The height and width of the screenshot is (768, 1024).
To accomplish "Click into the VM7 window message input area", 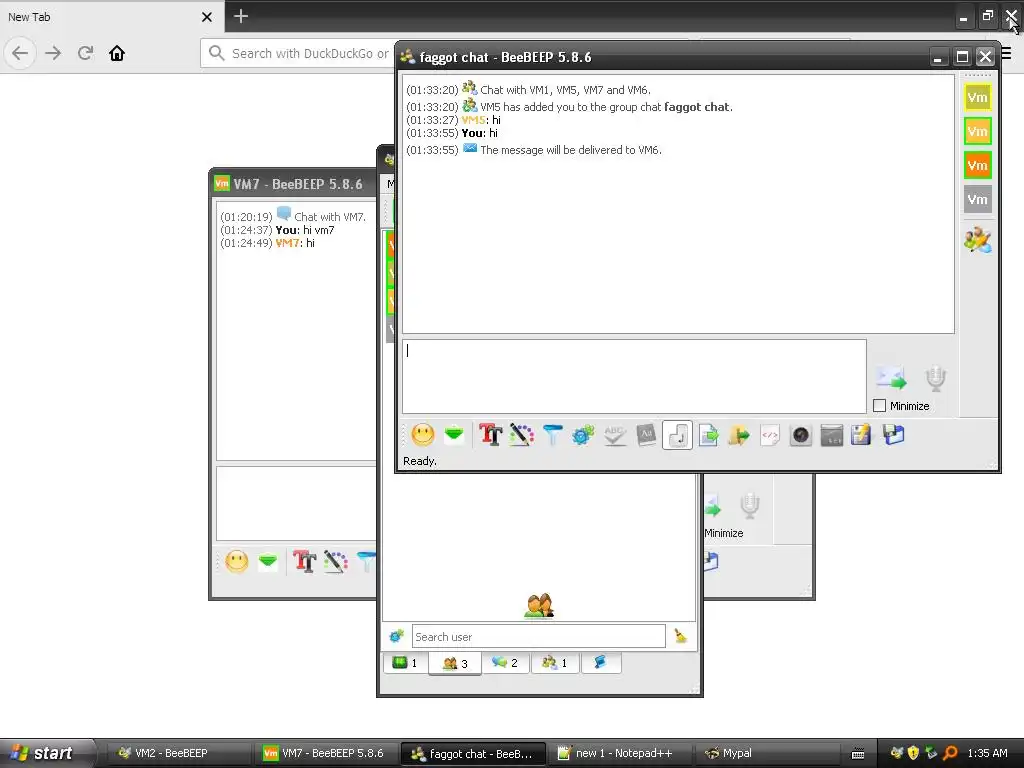I will click(296, 503).
